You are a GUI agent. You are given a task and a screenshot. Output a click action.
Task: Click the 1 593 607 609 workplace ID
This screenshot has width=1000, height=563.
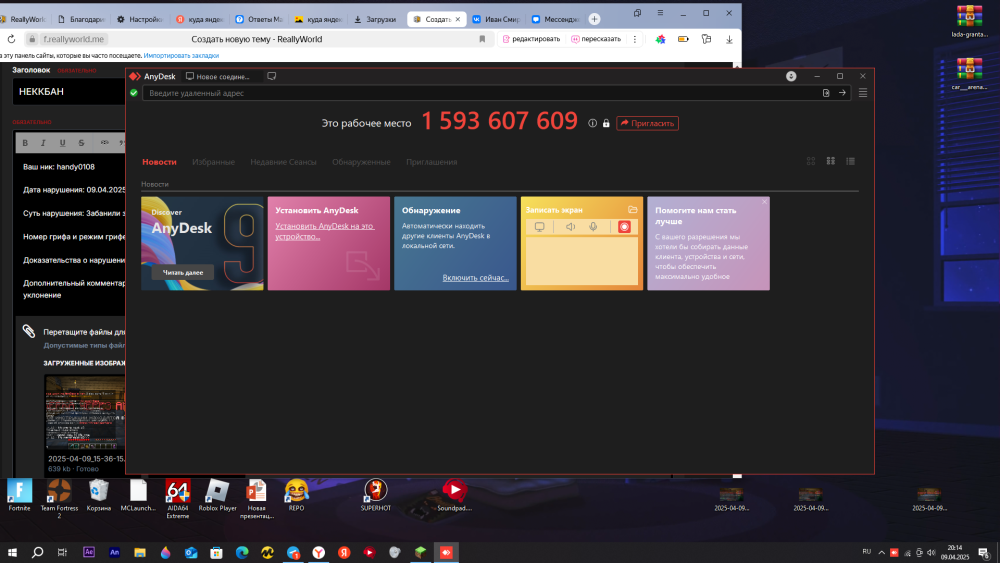[499, 121]
